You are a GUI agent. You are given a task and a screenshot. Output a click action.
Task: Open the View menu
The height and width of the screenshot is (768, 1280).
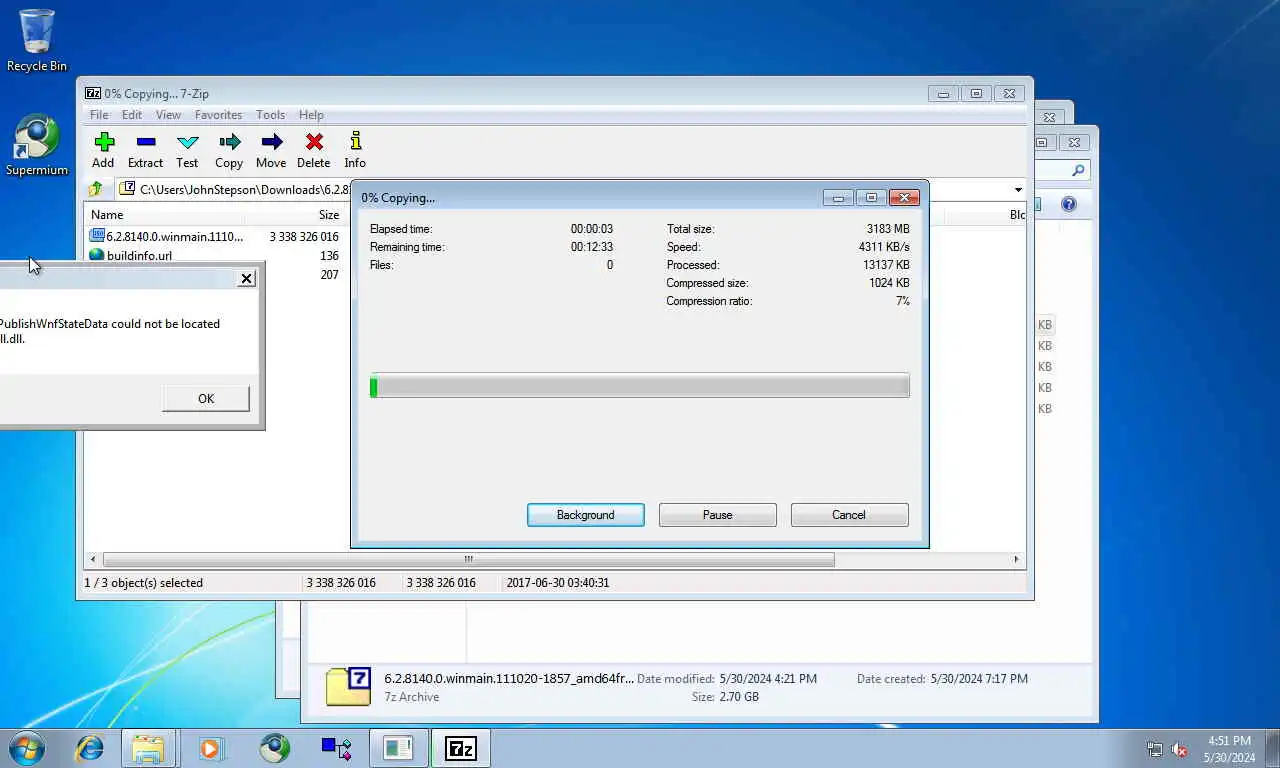click(168, 115)
